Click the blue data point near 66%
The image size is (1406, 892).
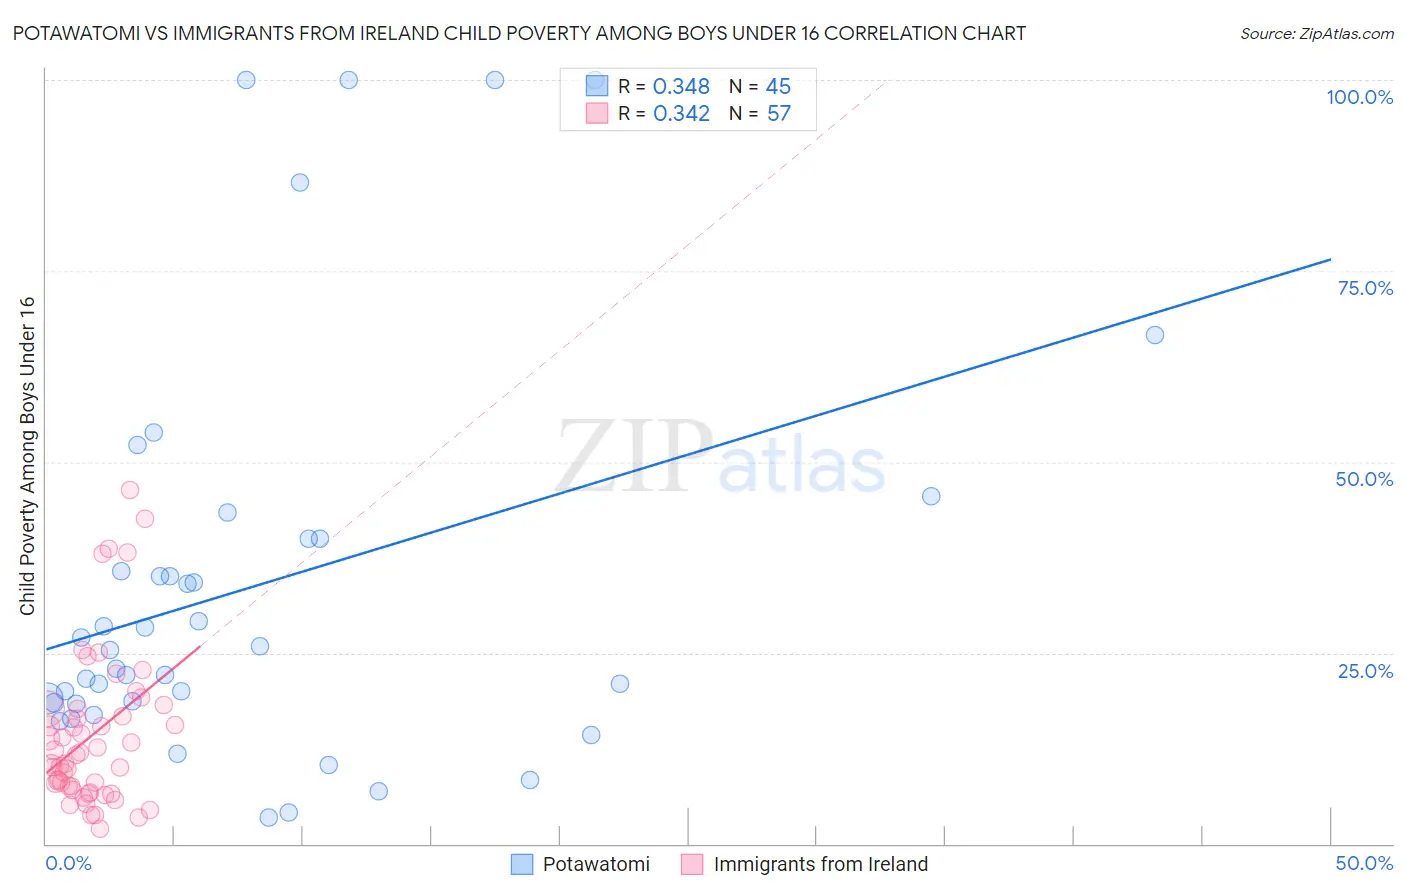tap(1155, 335)
